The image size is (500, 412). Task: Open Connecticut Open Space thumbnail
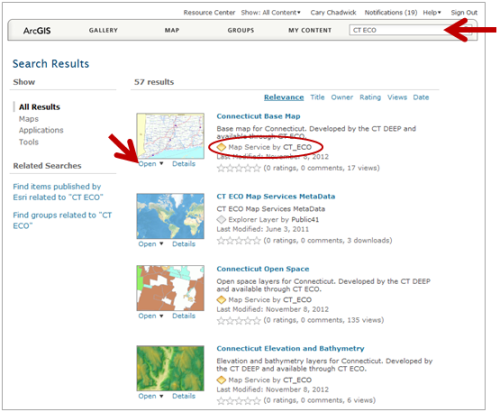click(x=170, y=288)
